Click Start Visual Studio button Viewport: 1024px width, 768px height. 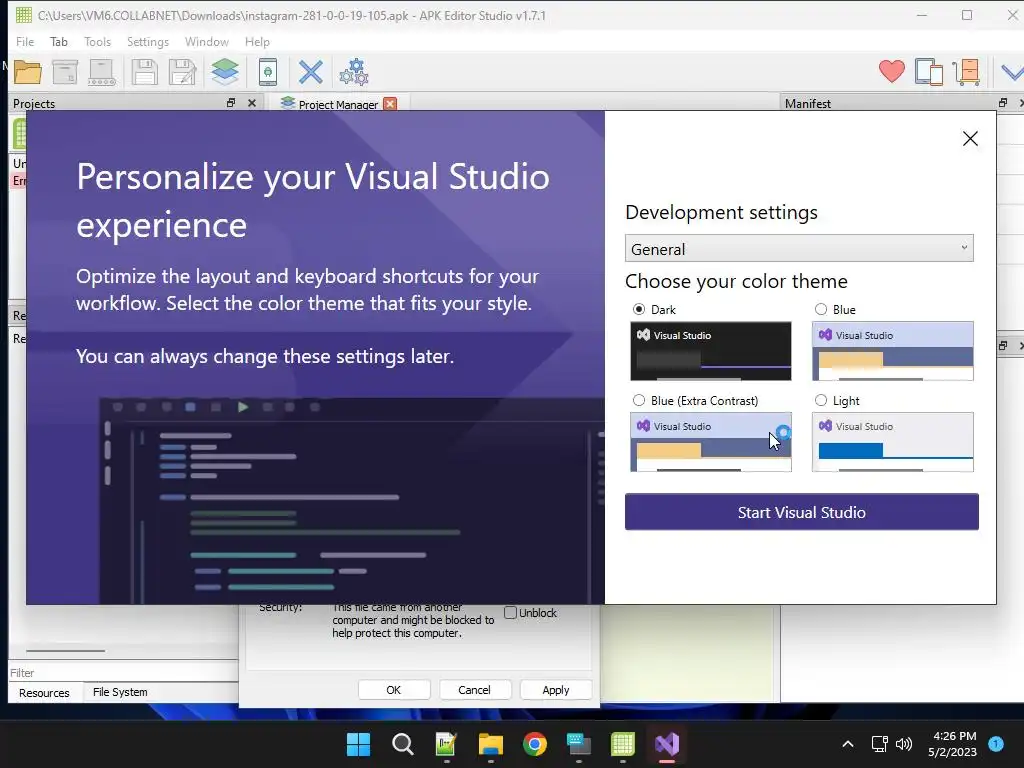tap(801, 512)
